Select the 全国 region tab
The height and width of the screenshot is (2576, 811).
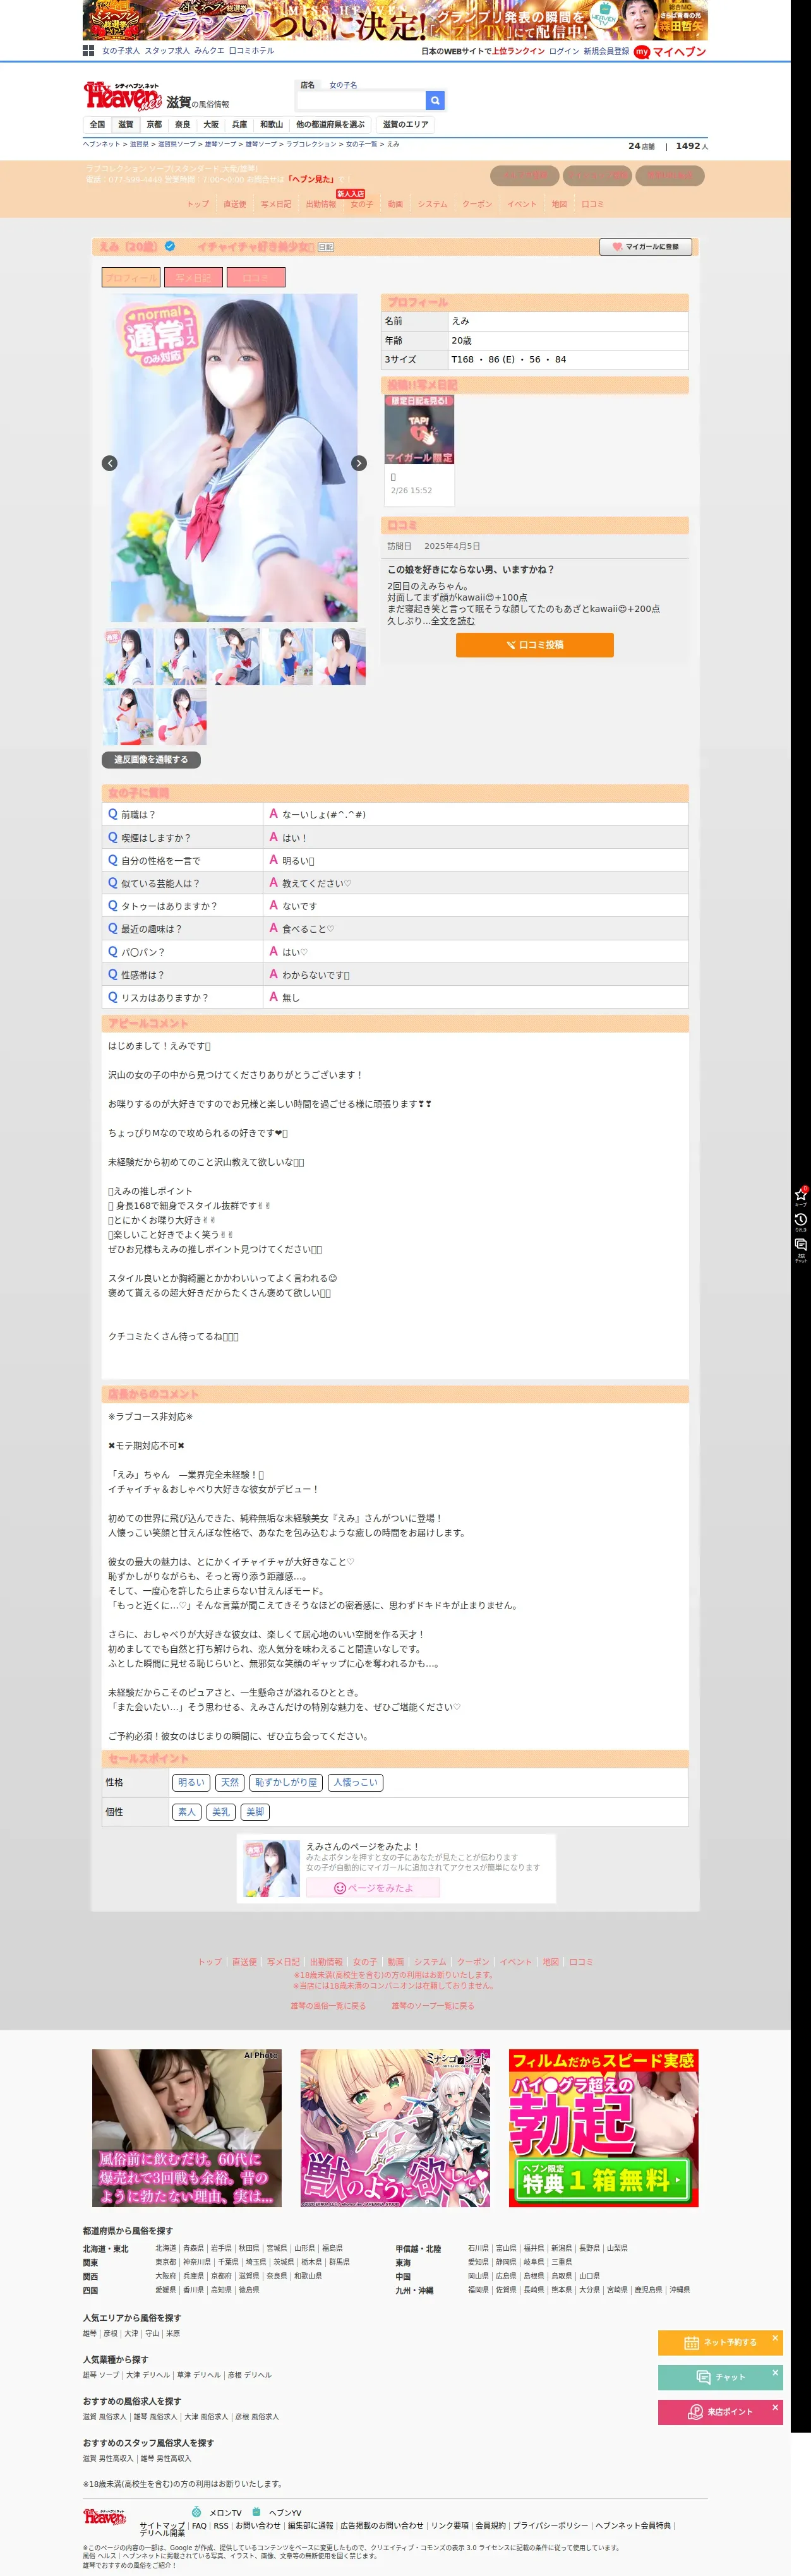pos(97,125)
